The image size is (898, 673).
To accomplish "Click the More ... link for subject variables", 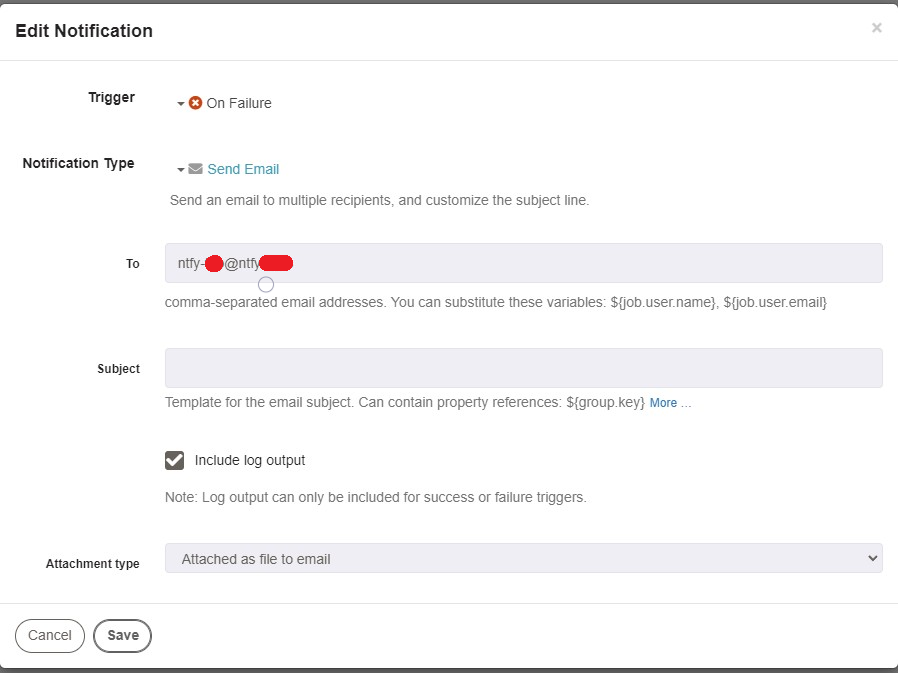I will pos(668,402).
